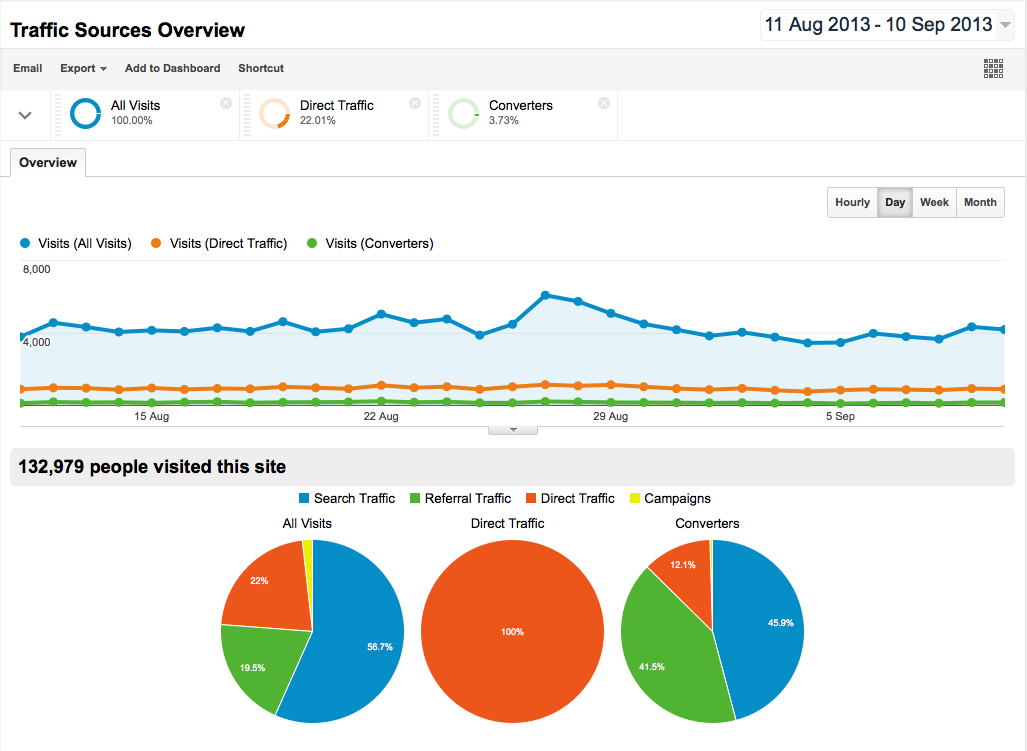The image size is (1027, 751).
Task: Remove the All Visits segment
Action: [x=226, y=103]
